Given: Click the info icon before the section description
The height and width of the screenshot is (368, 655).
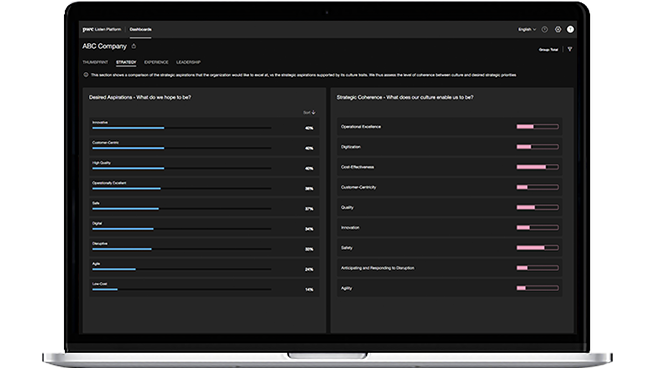Looking at the screenshot, I should pyautogui.click(x=86, y=75).
